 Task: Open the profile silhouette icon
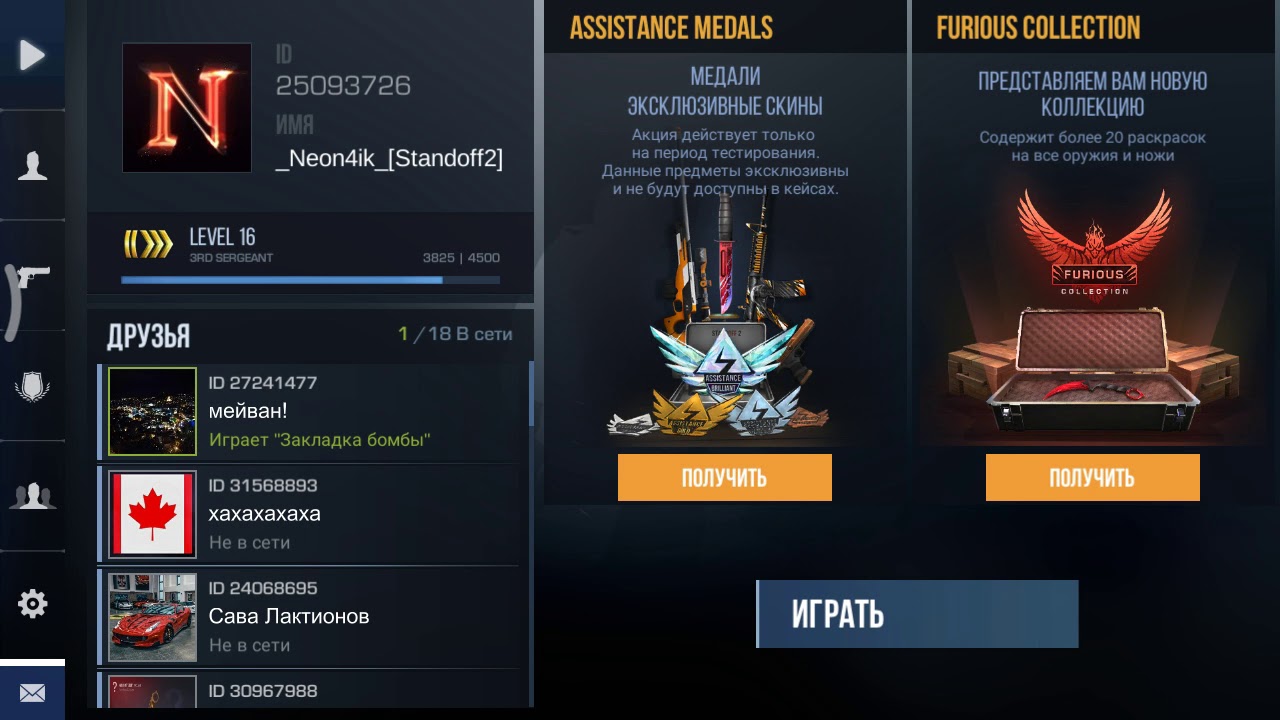click(32, 165)
